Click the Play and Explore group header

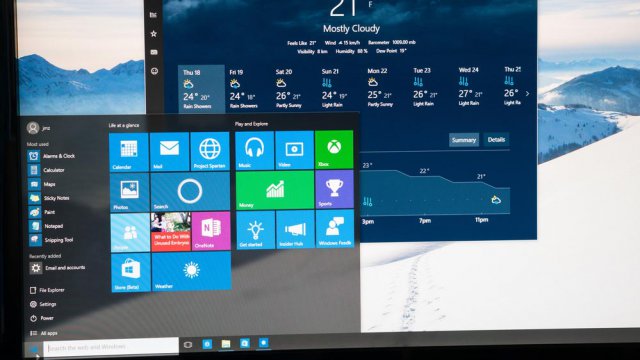(251, 124)
